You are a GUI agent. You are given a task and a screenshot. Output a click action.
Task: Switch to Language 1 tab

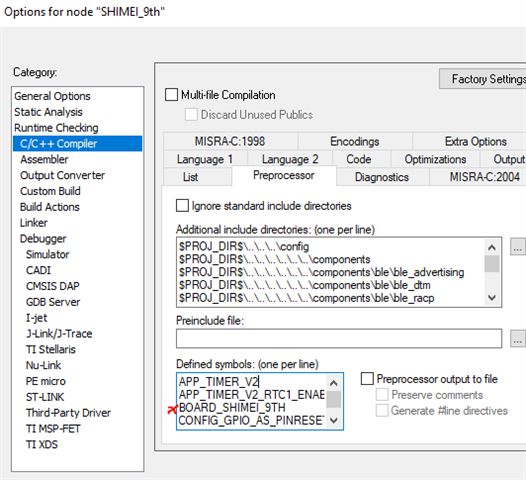coord(205,159)
